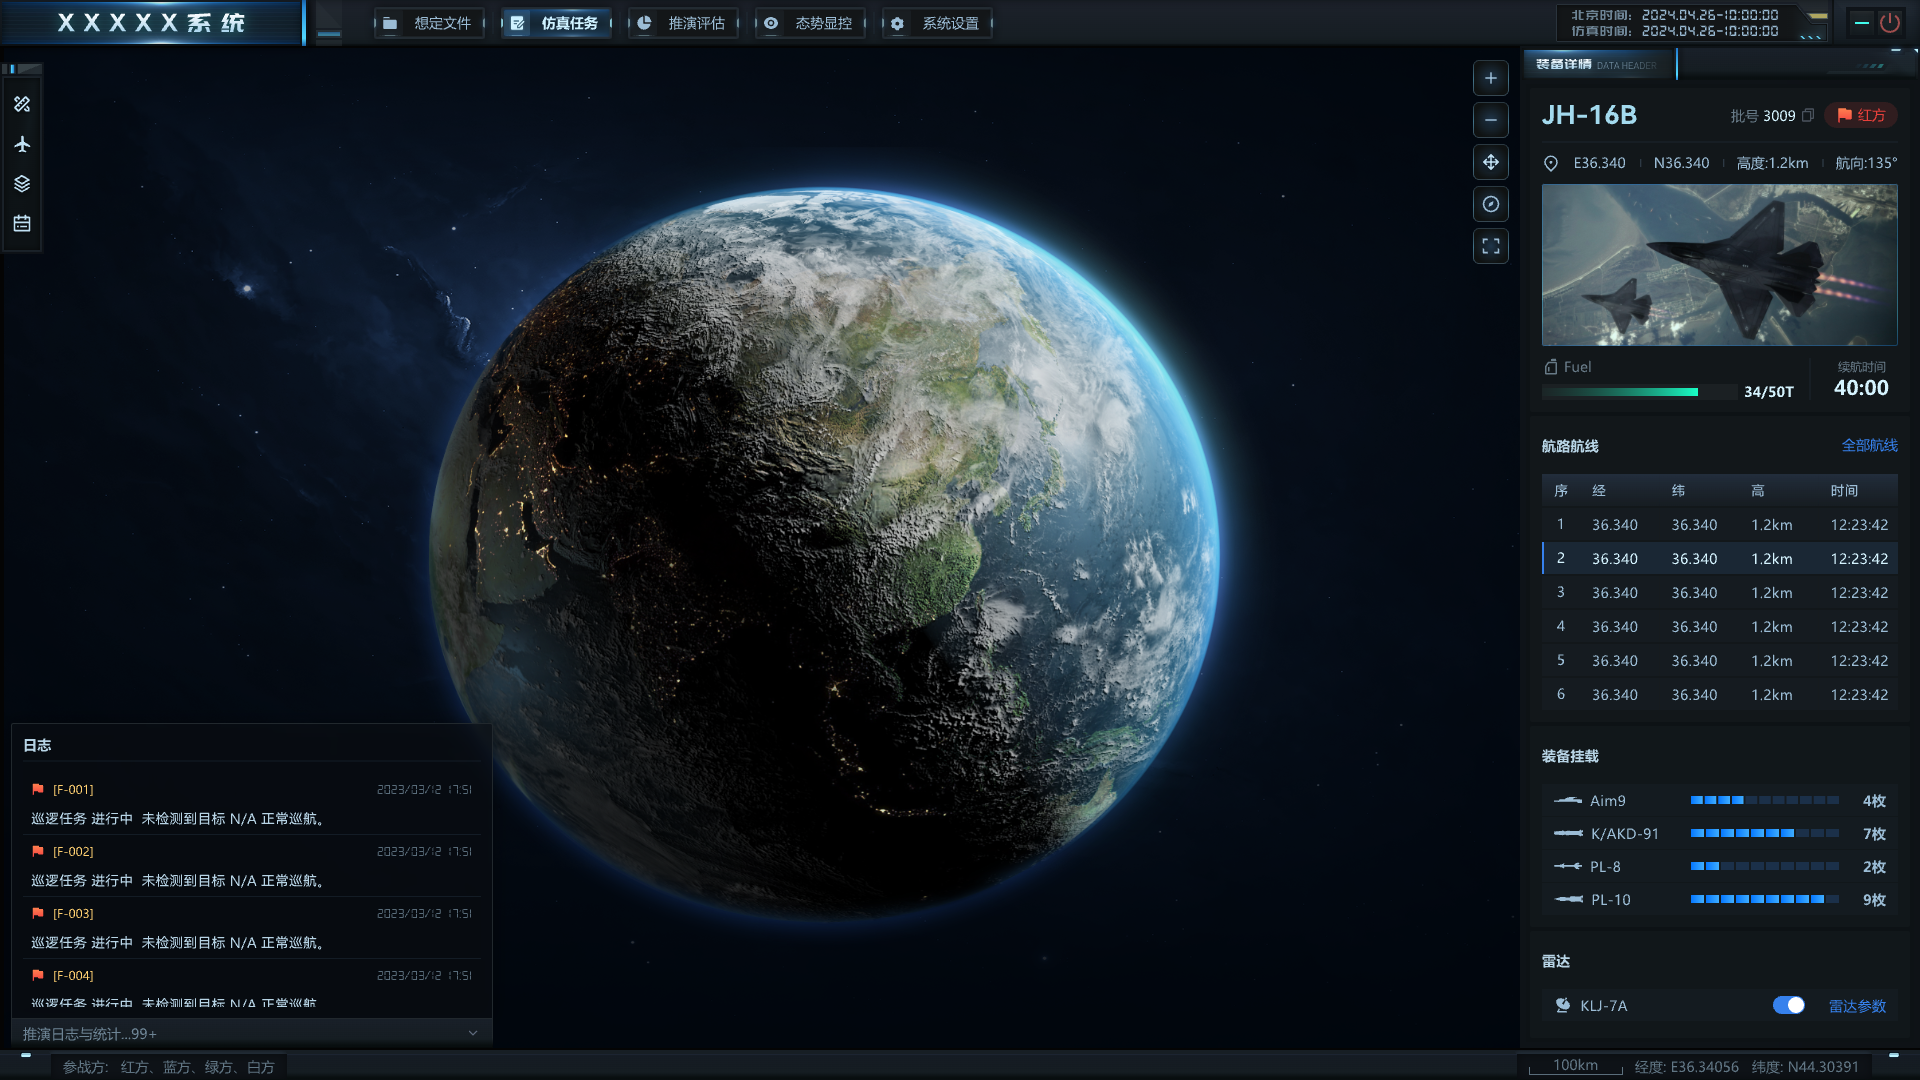Open the 想定文件 menu tab
This screenshot has height=1080, width=1920.
(x=429, y=23)
